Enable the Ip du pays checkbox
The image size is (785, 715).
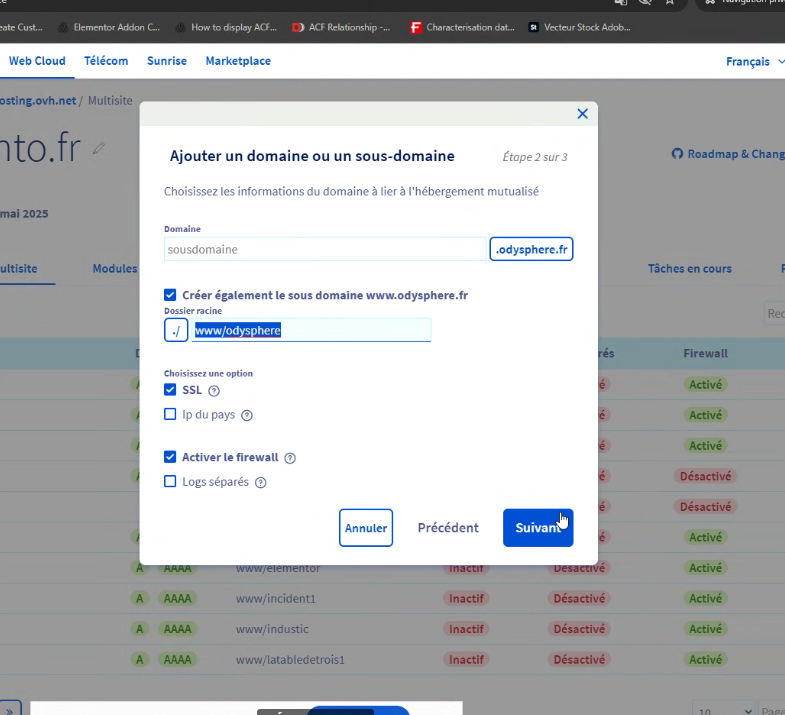pyautogui.click(x=170, y=415)
